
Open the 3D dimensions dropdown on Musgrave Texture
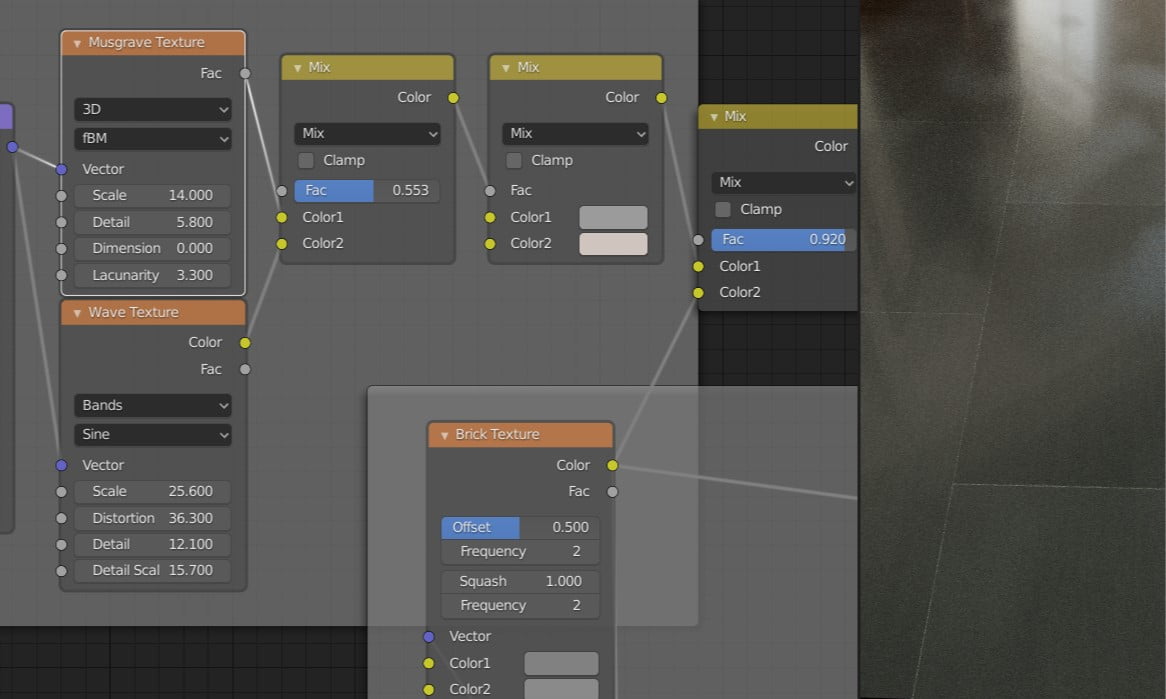(x=152, y=109)
